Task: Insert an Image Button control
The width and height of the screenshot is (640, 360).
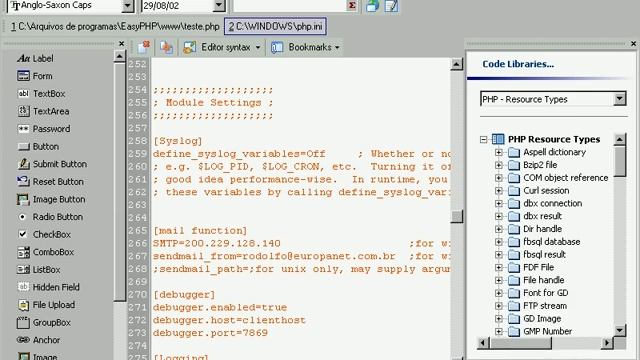Action: (x=51, y=199)
